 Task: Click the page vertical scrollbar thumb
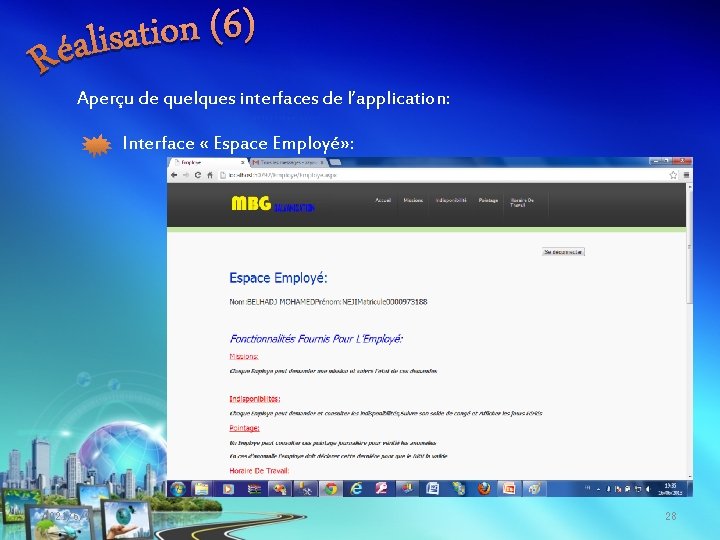tap(689, 248)
